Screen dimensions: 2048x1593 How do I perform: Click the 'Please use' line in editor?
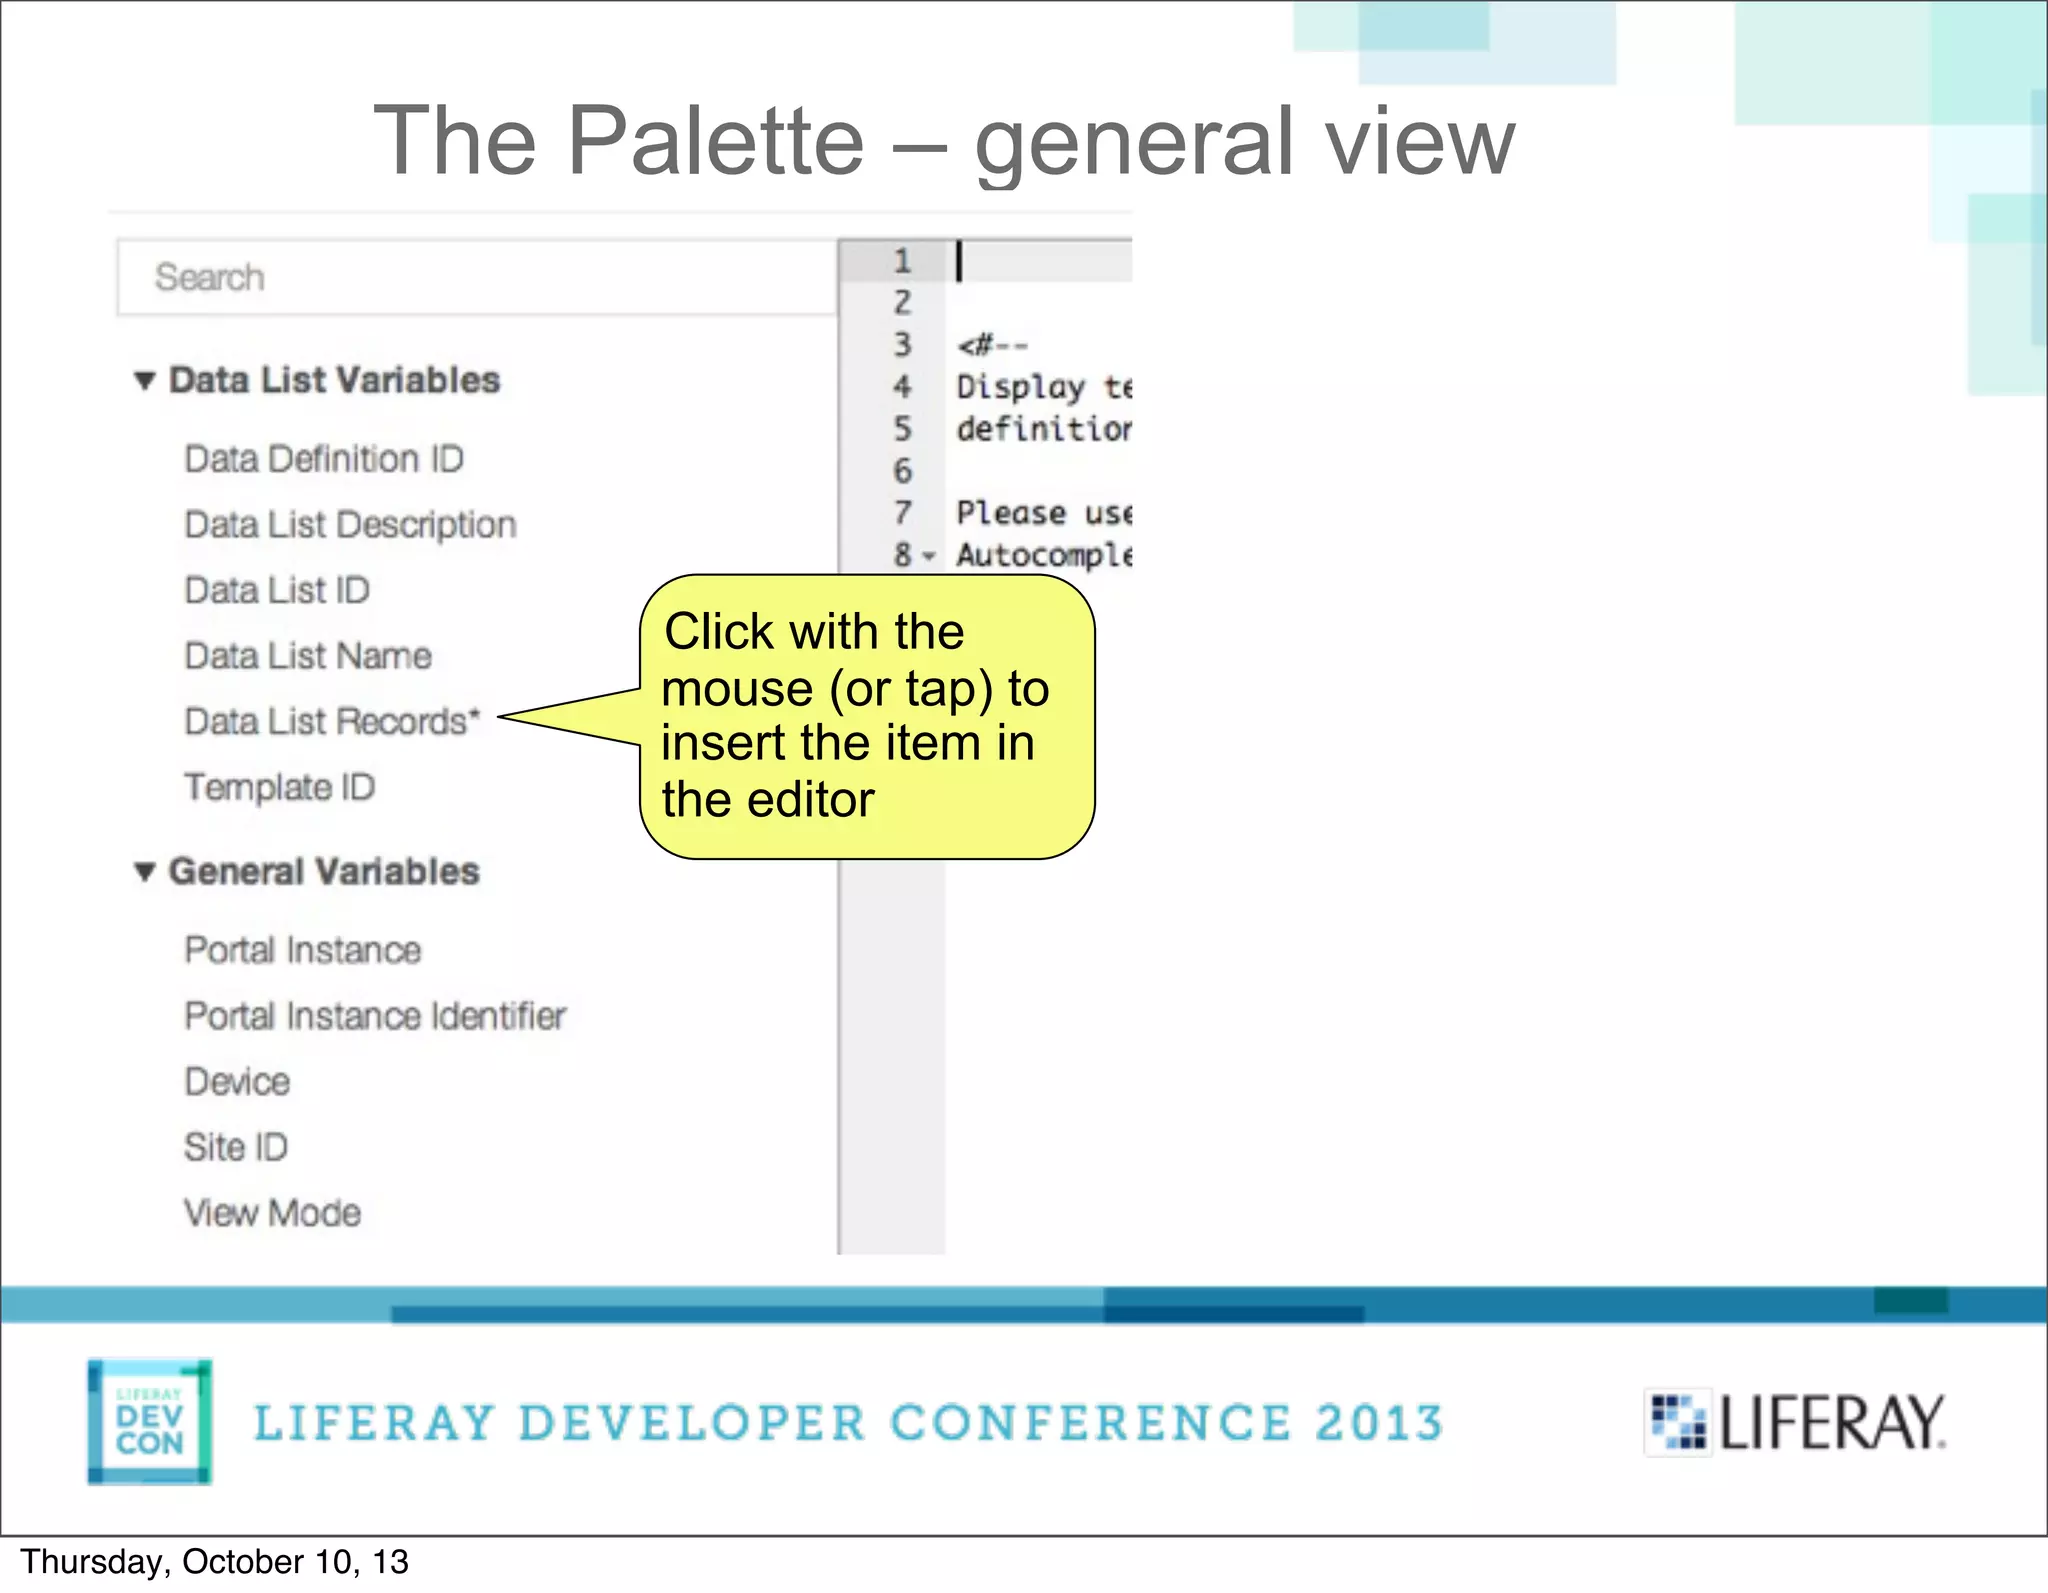coord(1044,513)
